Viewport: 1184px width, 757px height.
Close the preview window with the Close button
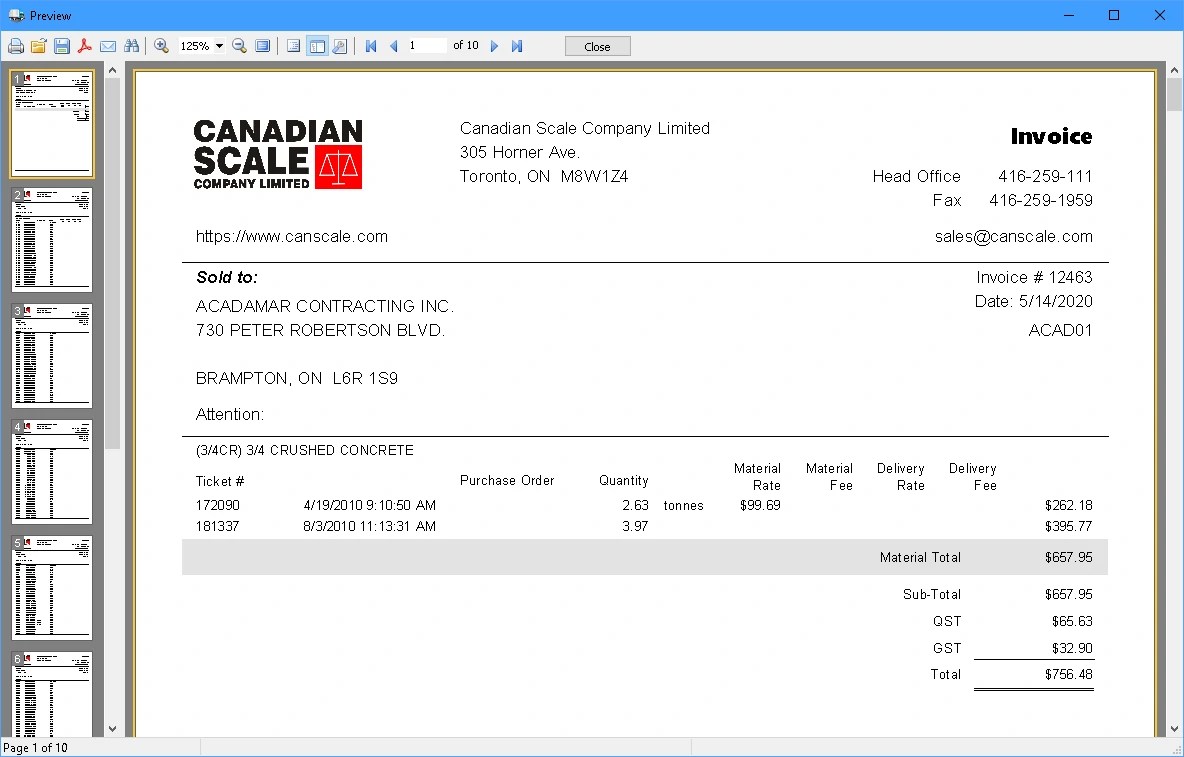[x=597, y=45]
